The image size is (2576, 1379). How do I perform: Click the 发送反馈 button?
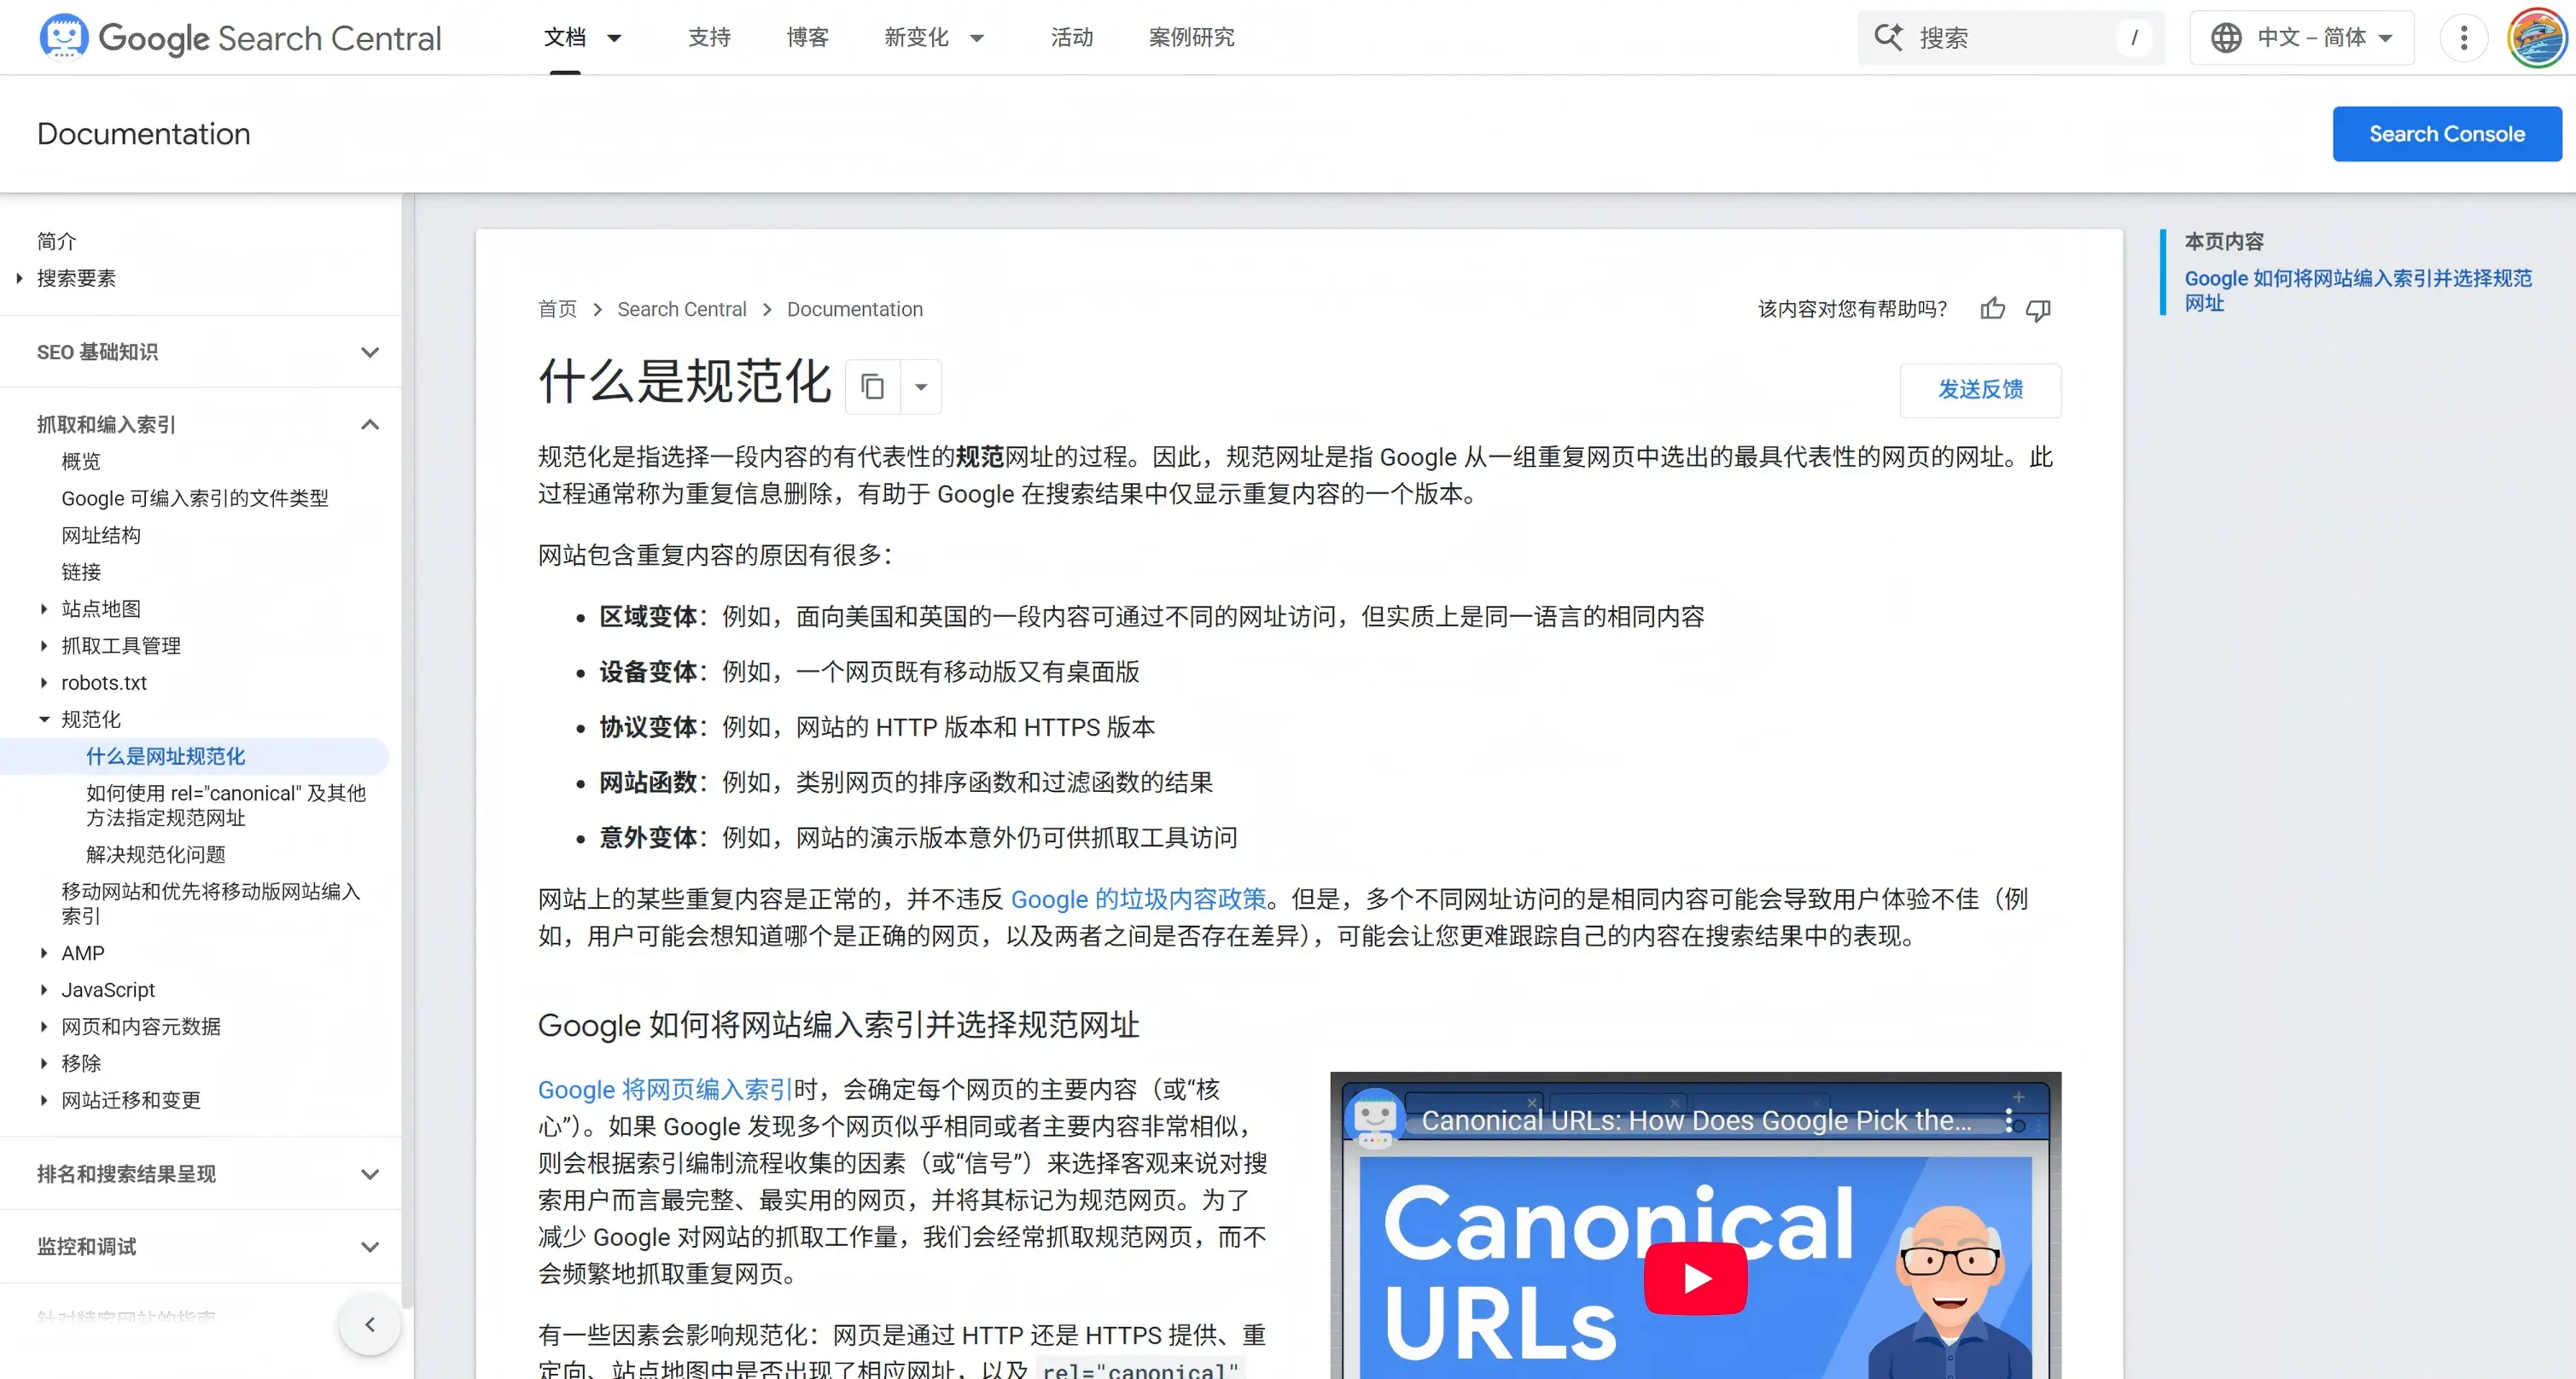[1980, 389]
